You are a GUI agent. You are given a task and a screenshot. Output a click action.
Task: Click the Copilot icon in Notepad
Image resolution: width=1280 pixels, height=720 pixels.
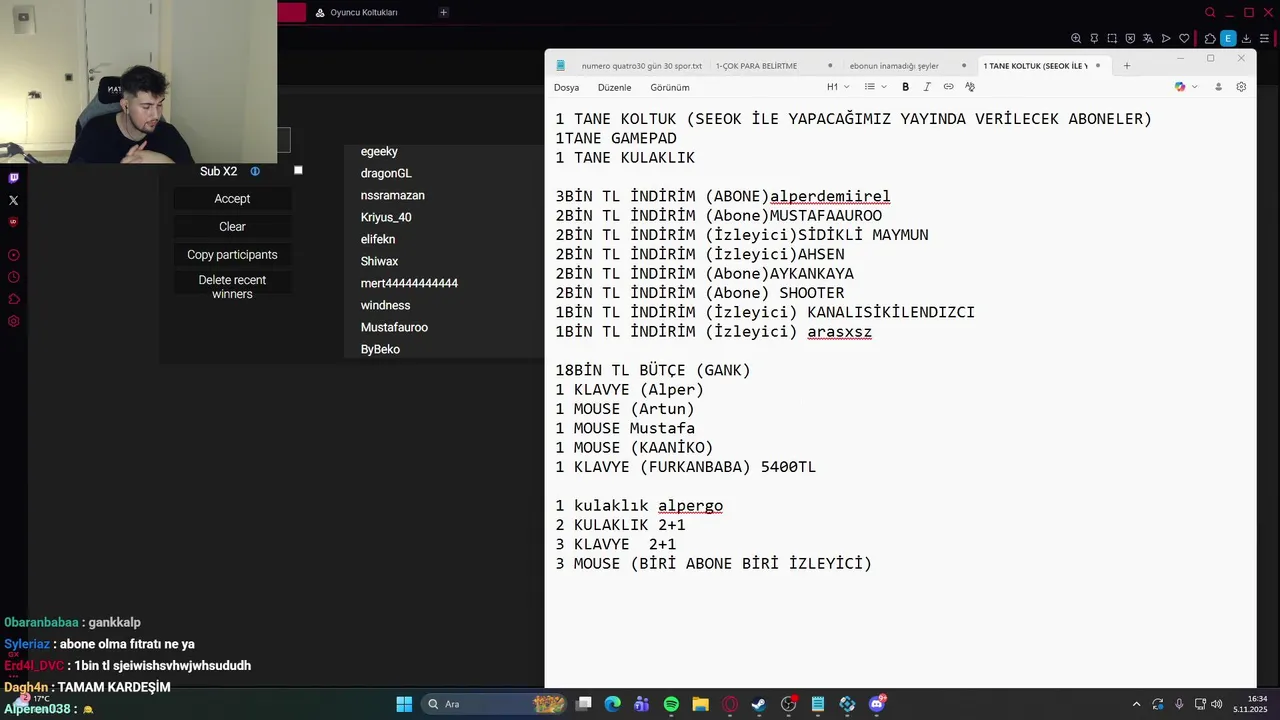click(1180, 87)
